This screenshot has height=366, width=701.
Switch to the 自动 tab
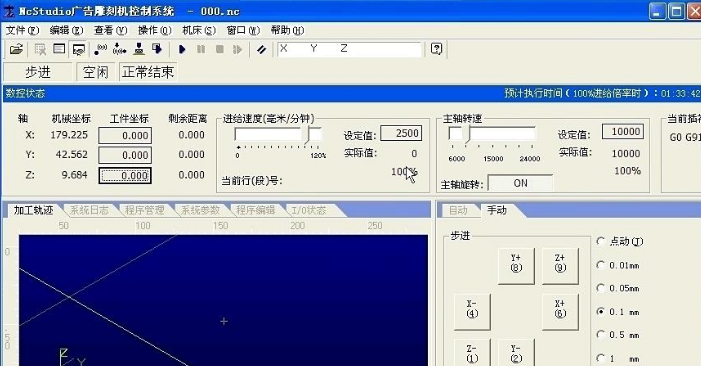(458, 210)
